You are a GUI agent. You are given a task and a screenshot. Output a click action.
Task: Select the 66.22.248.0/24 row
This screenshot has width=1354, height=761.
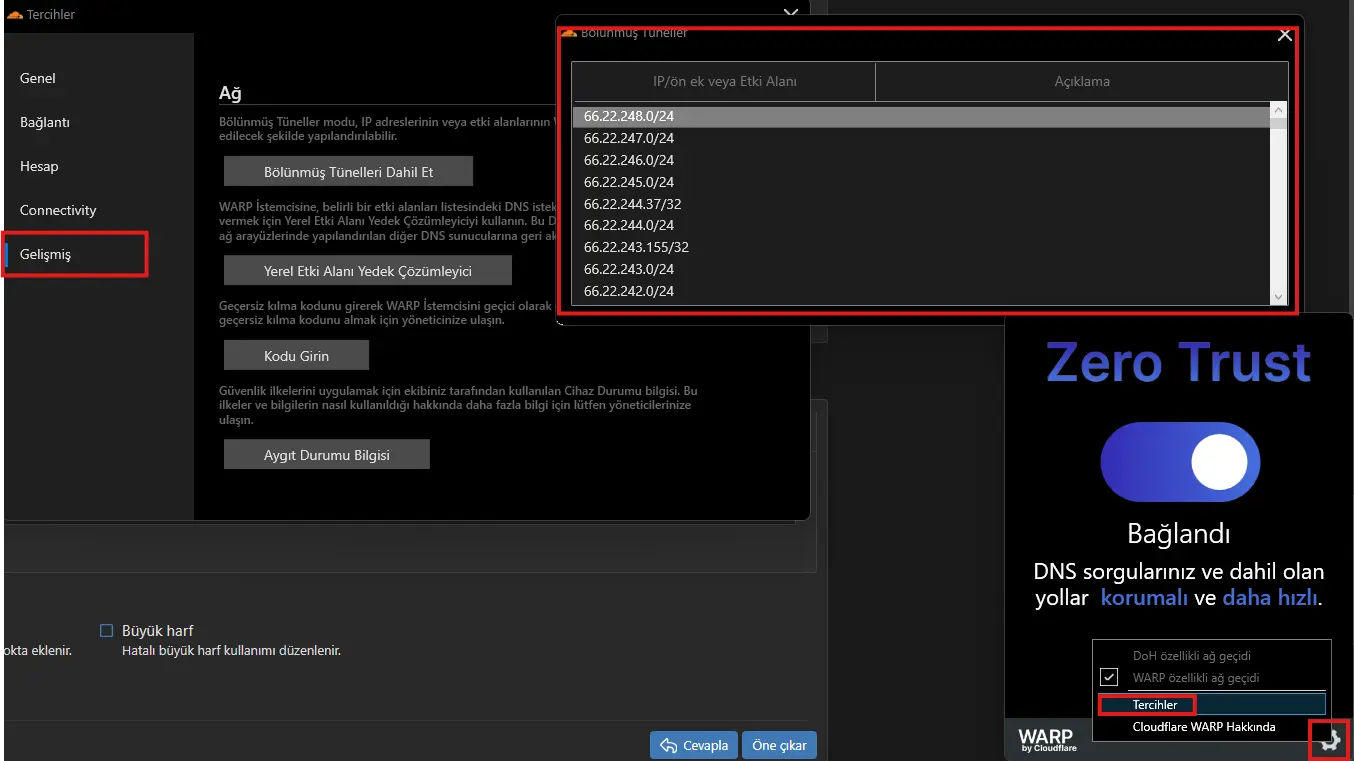(921, 116)
